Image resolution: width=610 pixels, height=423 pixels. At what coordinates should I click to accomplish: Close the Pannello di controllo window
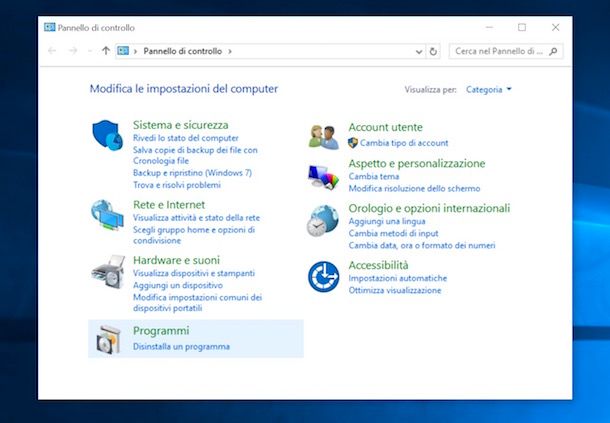[556, 27]
